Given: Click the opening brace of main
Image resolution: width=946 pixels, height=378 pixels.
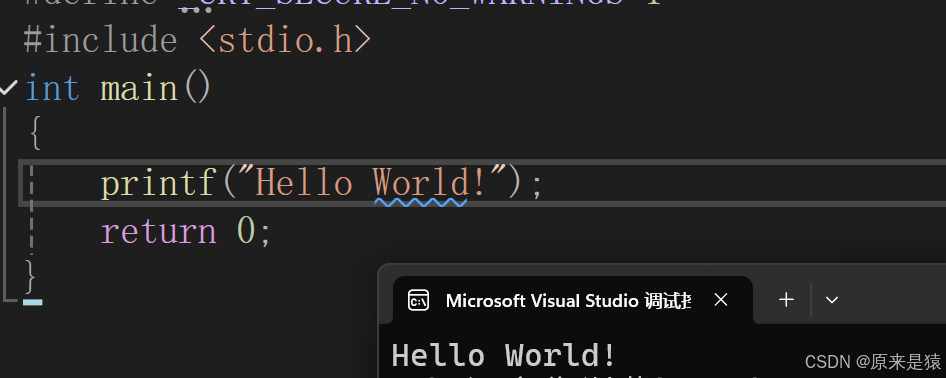Looking at the screenshot, I should (35, 134).
